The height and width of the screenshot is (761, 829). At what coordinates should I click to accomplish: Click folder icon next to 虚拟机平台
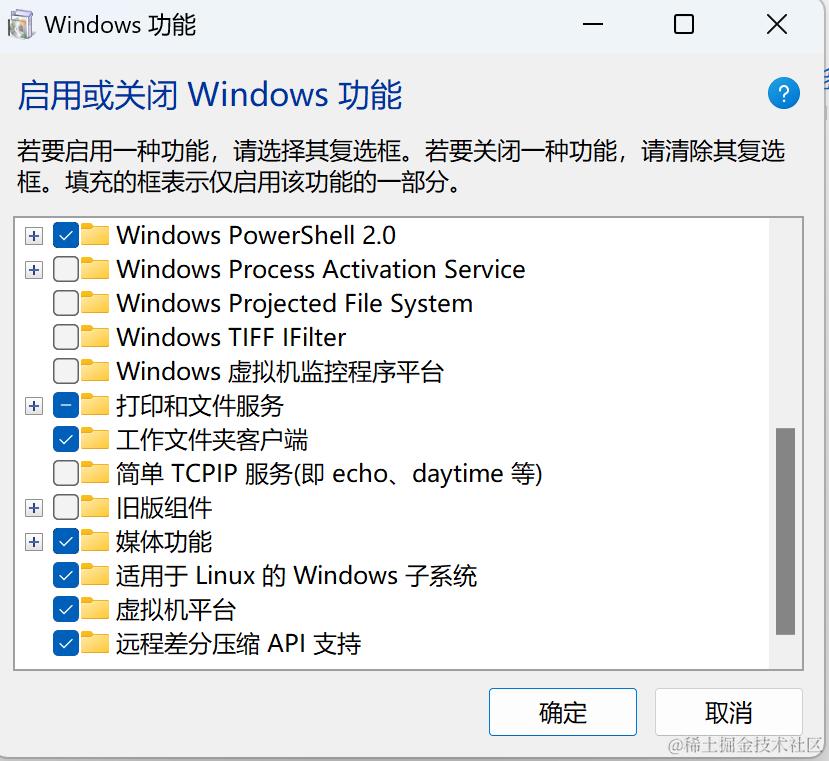96,610
